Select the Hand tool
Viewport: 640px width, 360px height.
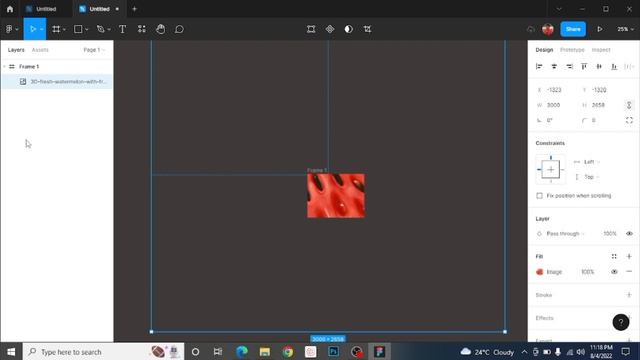point(160,29)
